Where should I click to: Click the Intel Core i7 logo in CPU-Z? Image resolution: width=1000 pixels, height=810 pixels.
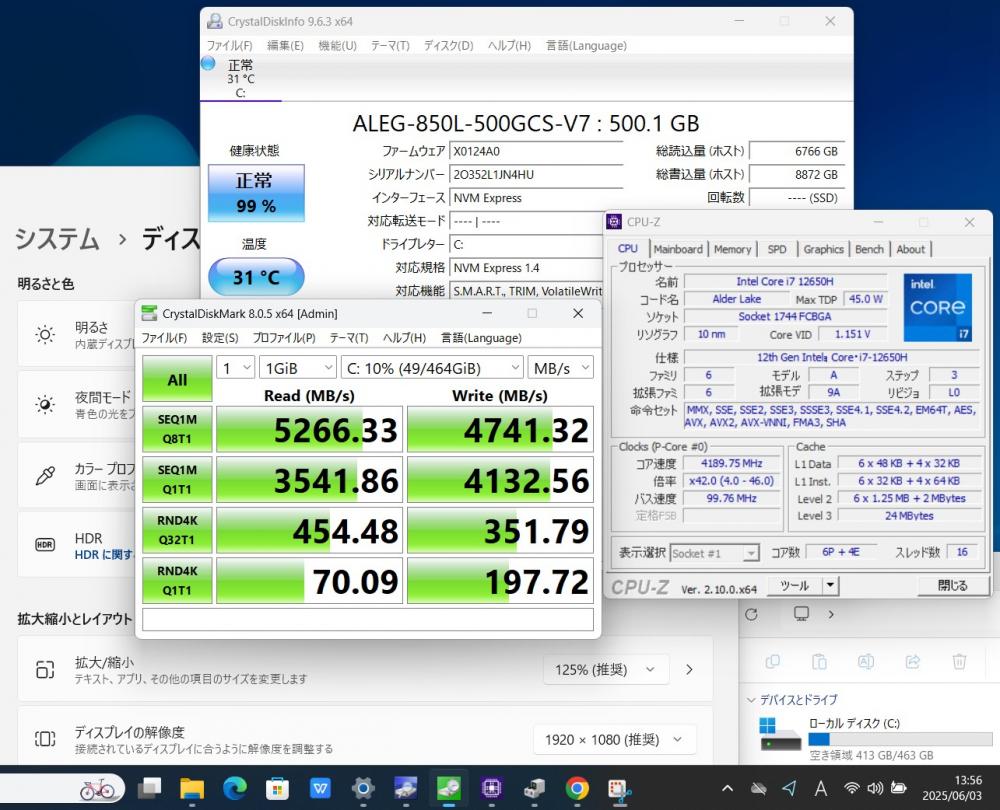point(938,307)
